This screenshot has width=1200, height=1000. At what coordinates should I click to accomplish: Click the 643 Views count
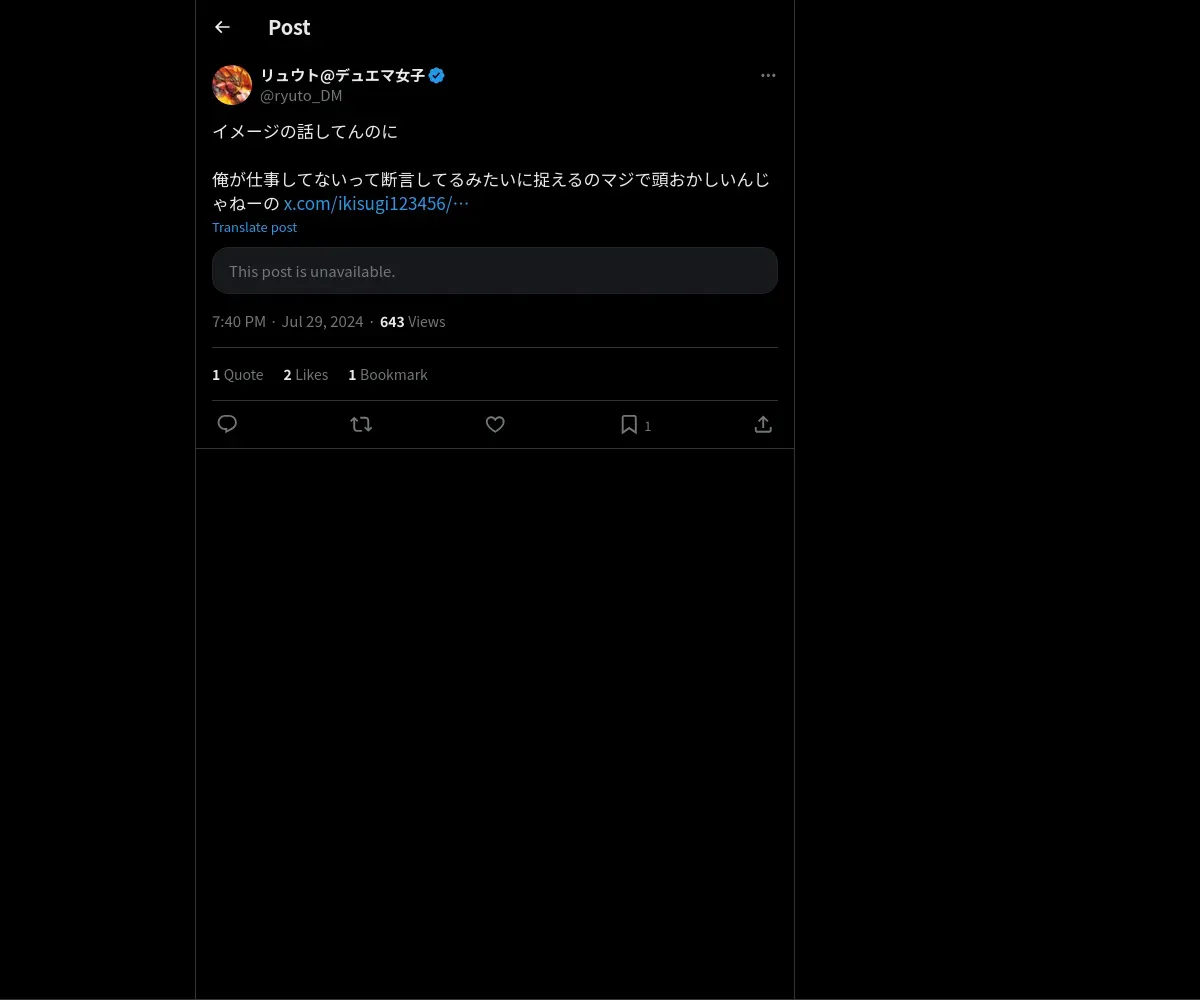pos(413,322)
